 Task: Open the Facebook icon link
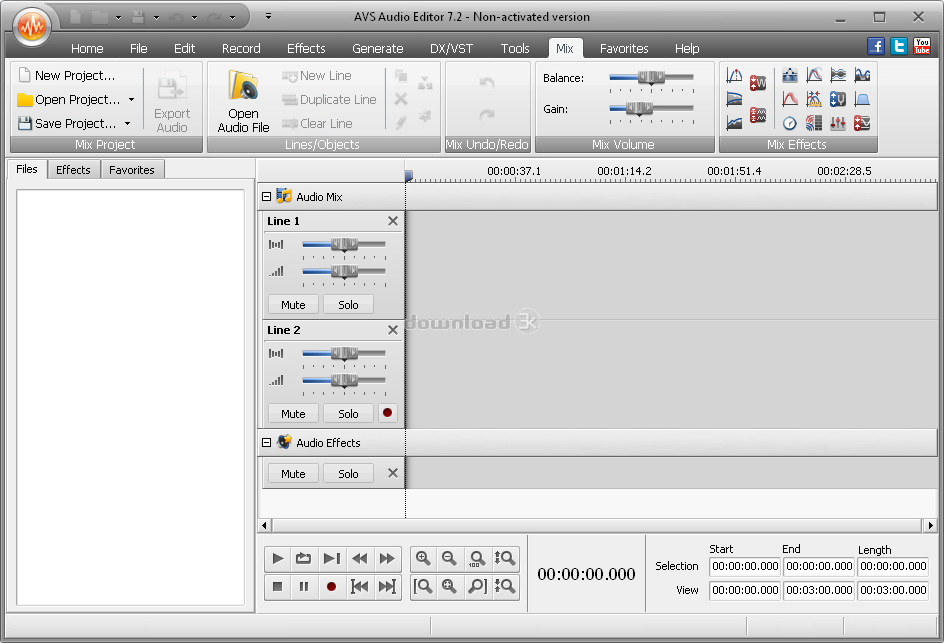876,46
